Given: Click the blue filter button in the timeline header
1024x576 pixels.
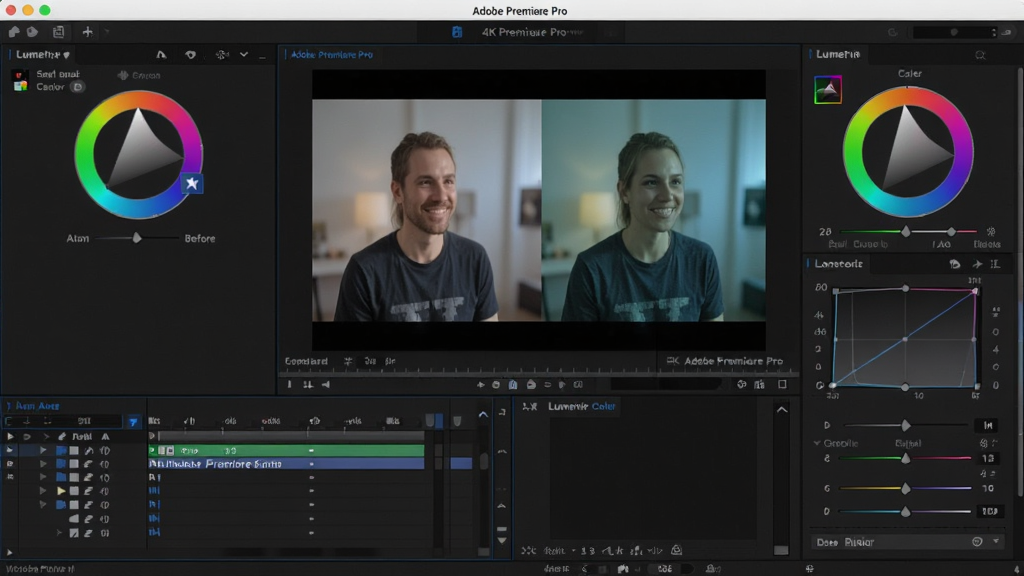Looking at the screenshot, I should tap(133, 422).
